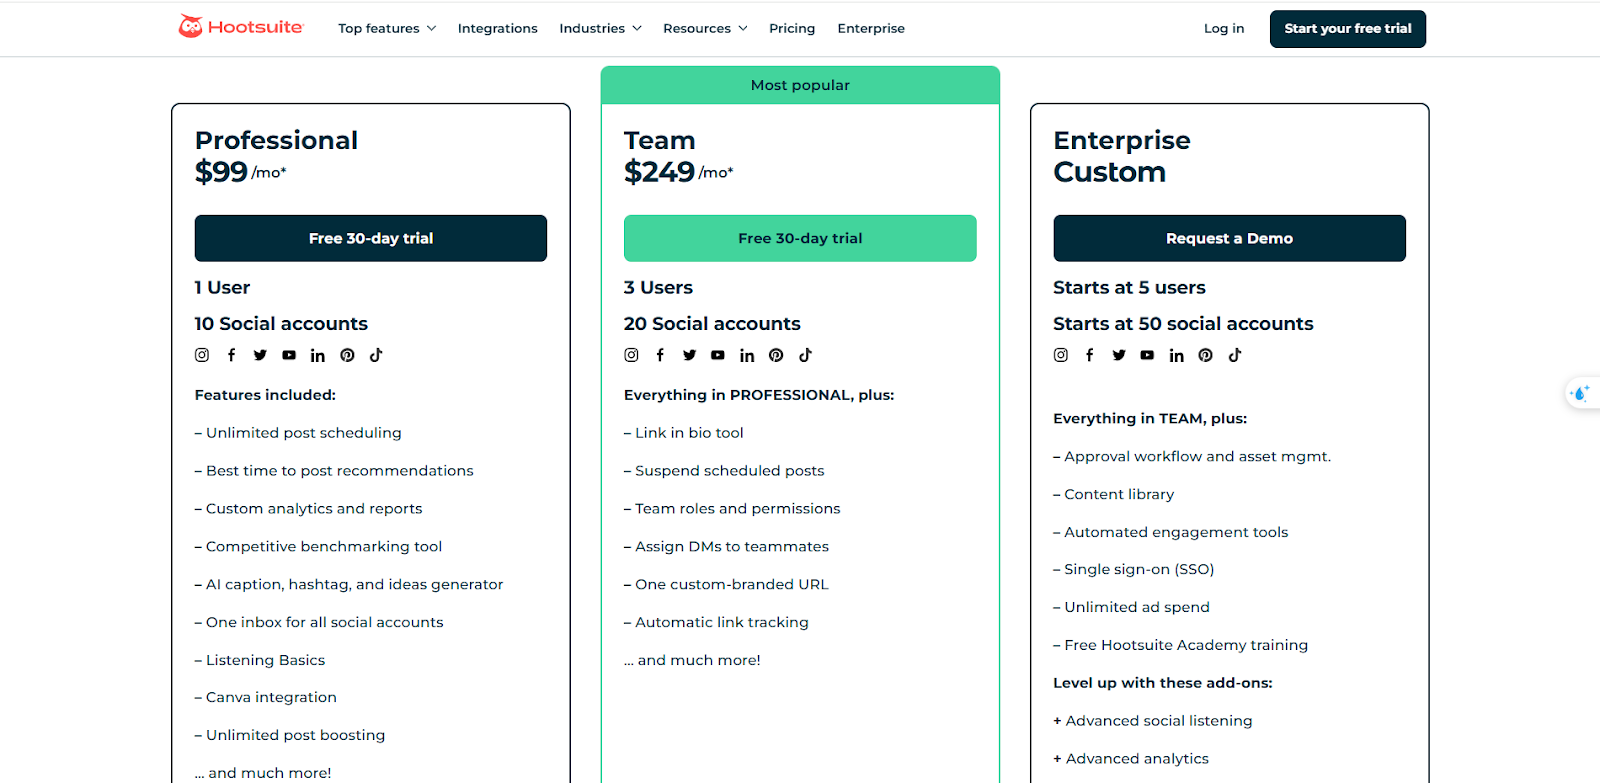Start Team plan Free 30-day trial
The height and width of the screenshot is (783, 1600).
[x=800, y=238]
